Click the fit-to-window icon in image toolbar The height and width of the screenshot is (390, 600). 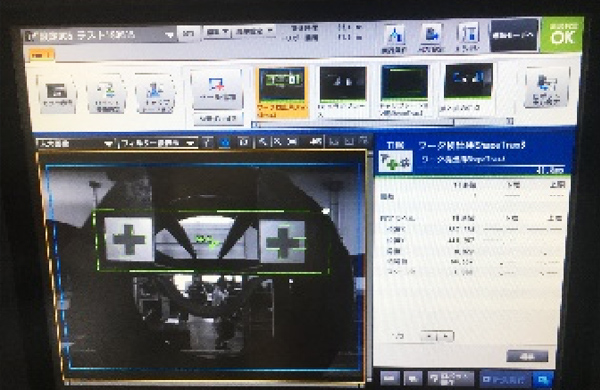point(292,142)
